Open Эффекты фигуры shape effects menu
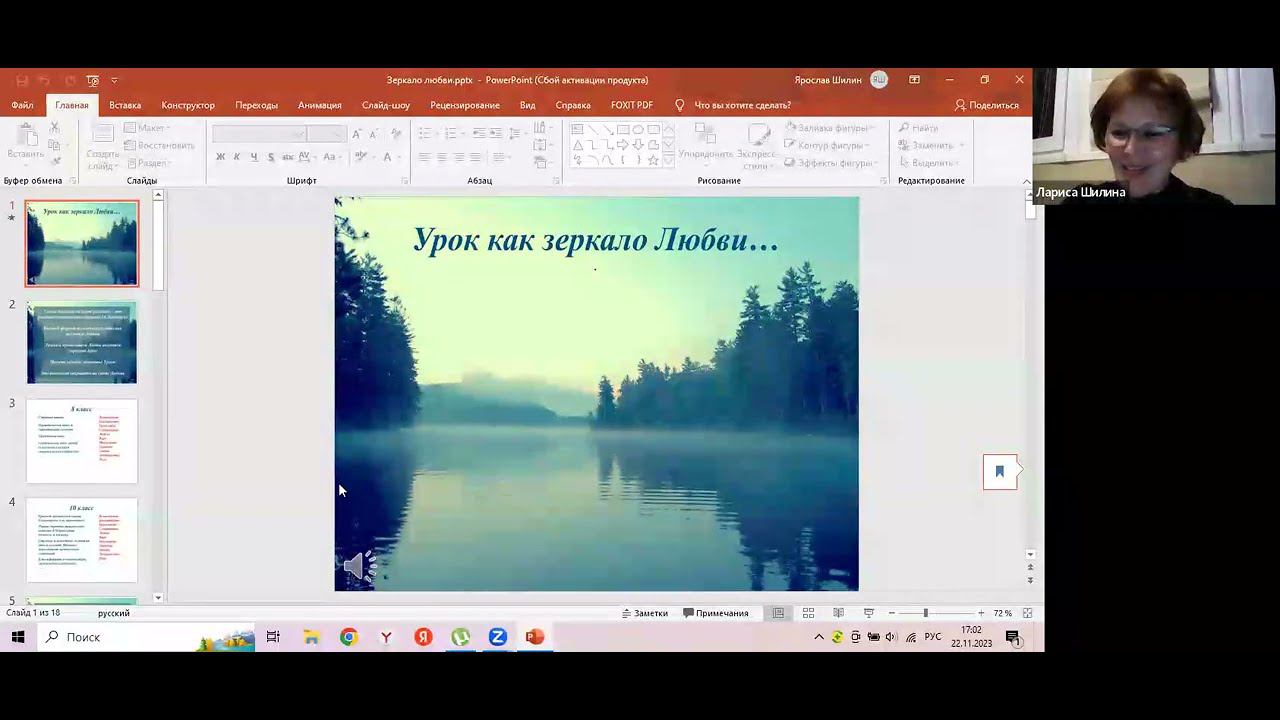This screenshot has width=1280, height=720. tap(830, 163)
